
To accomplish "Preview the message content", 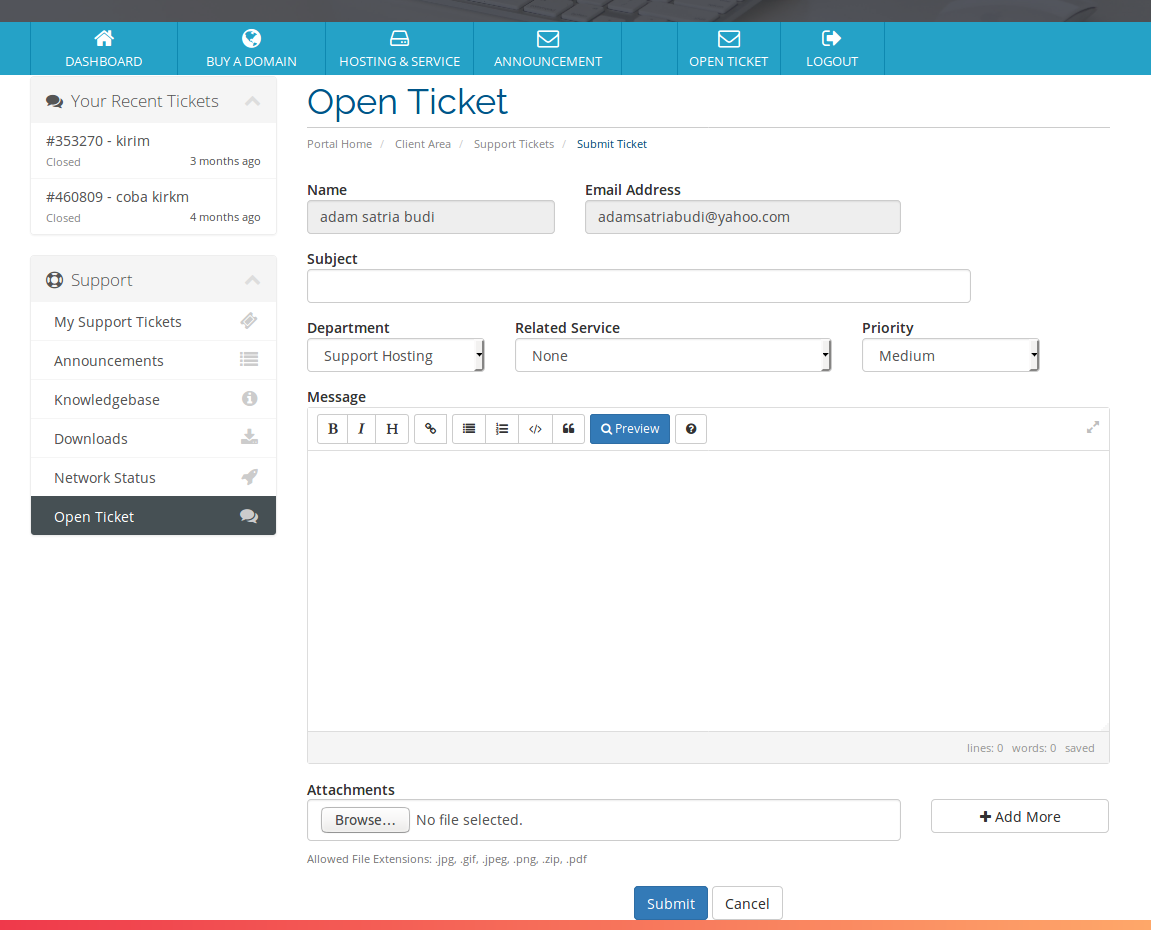I will pyautogui.click(x=629, y=428).
